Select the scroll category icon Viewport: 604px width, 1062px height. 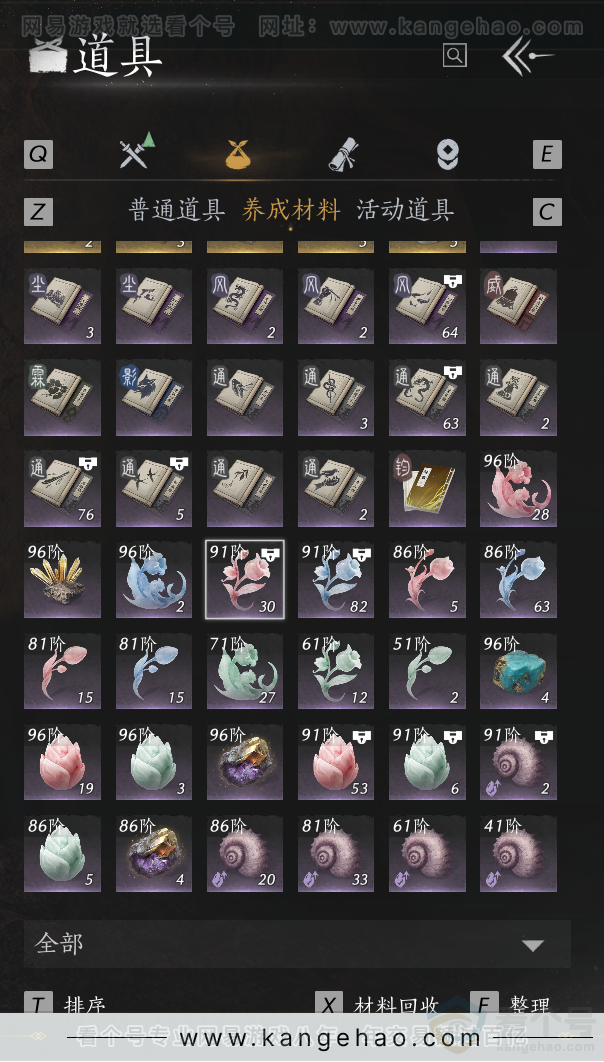tap(344, 154)
